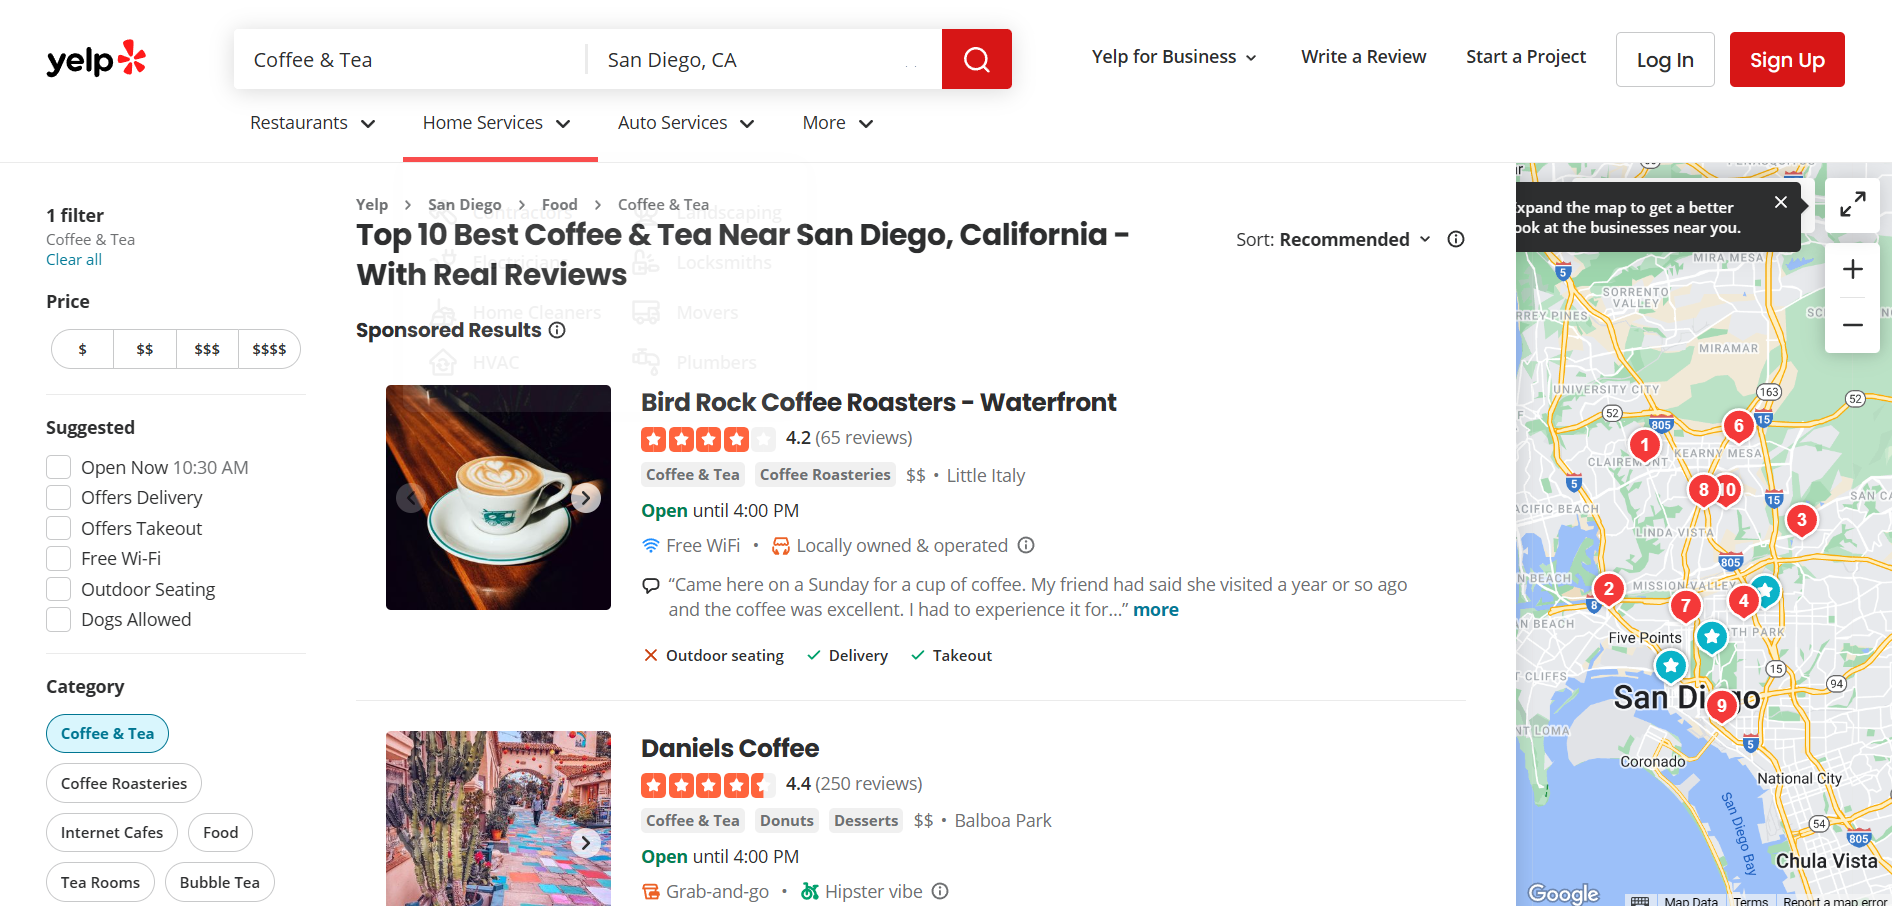
Task: Select Bubble Tea category chip
Action: pyautogui.click(x=219, y=882)
